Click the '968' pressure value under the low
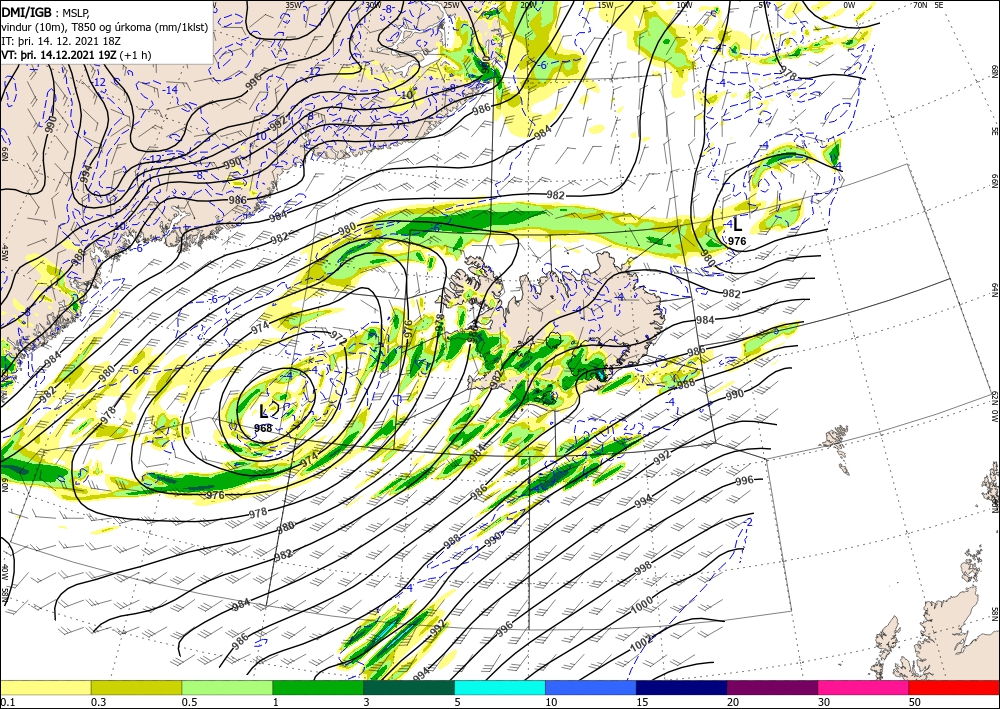1000x709 pixels. pyautogui.click(x=263, y=428)
